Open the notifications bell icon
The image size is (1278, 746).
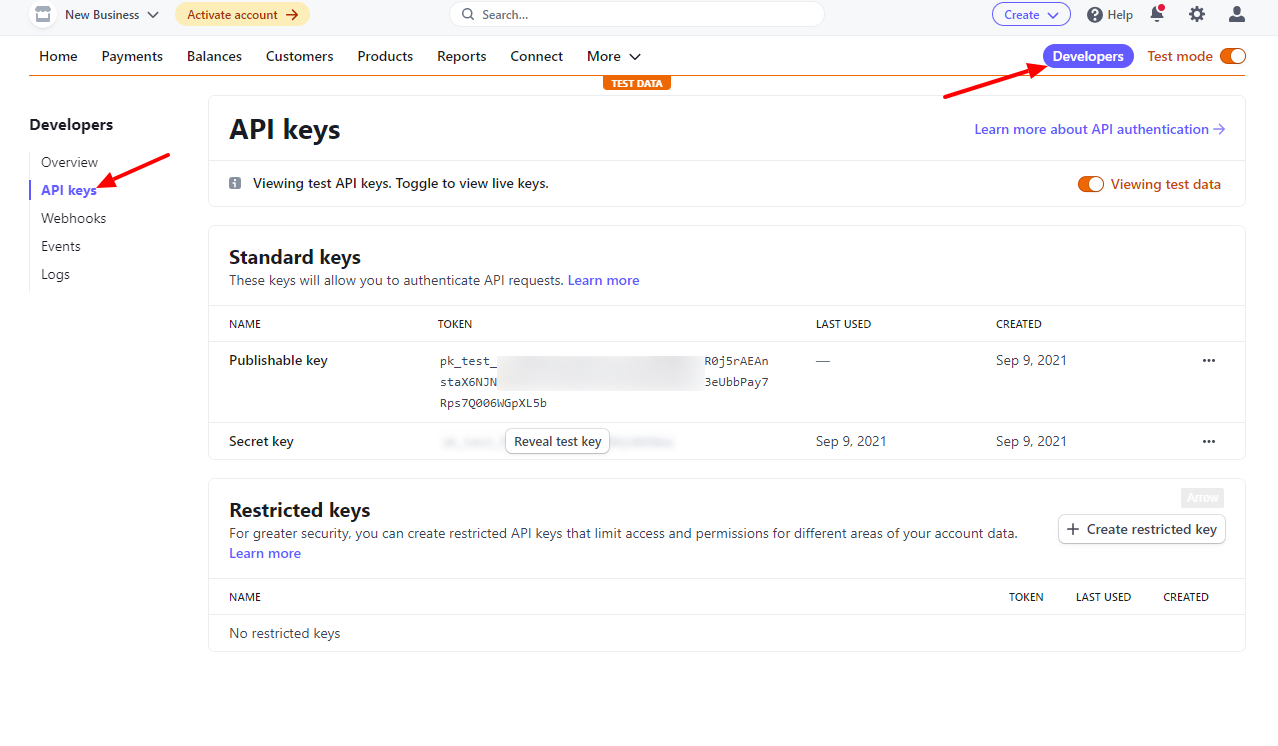coord(1157,14)
